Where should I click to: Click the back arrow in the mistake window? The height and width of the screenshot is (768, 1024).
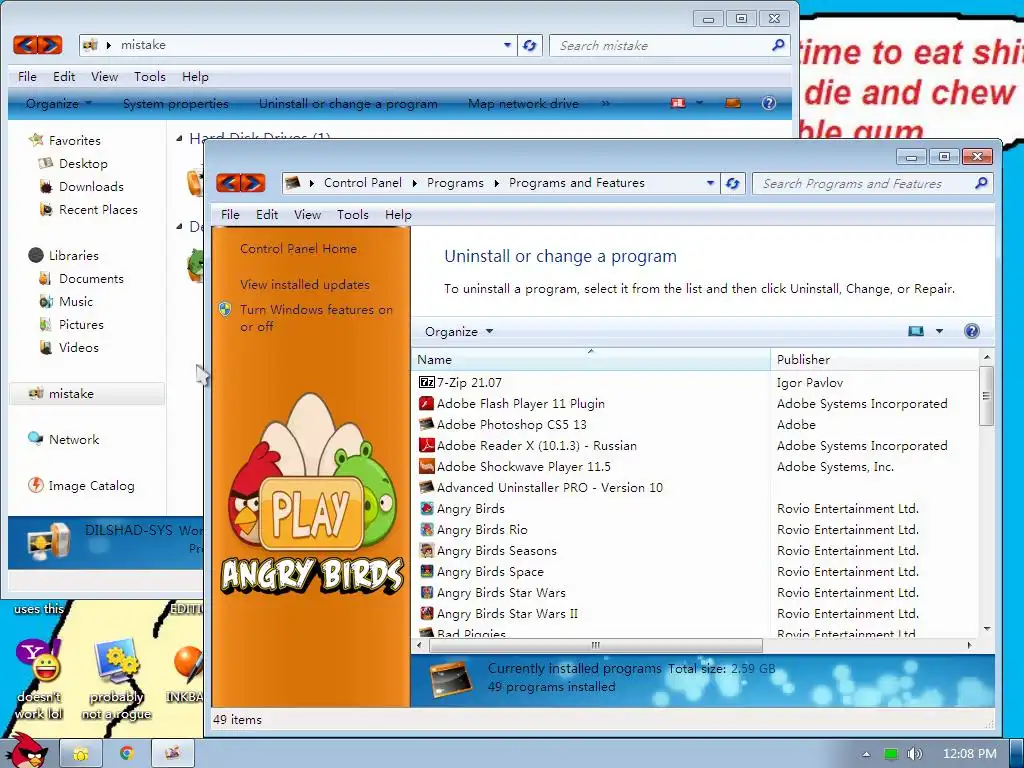point(25,45)
